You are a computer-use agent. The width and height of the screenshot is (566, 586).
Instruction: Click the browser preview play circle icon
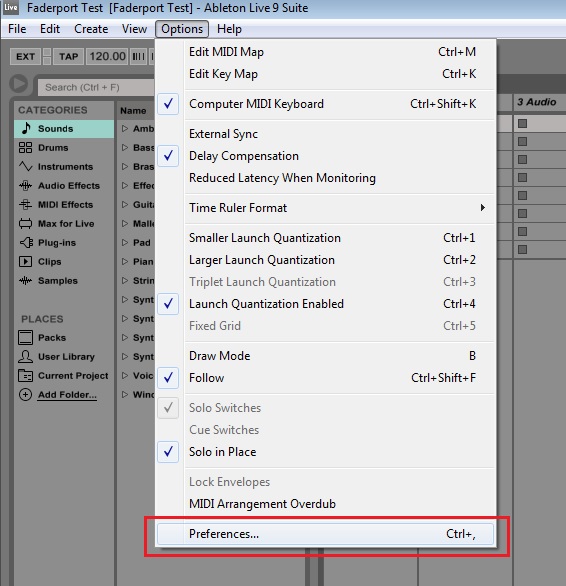tap(18, 84)
